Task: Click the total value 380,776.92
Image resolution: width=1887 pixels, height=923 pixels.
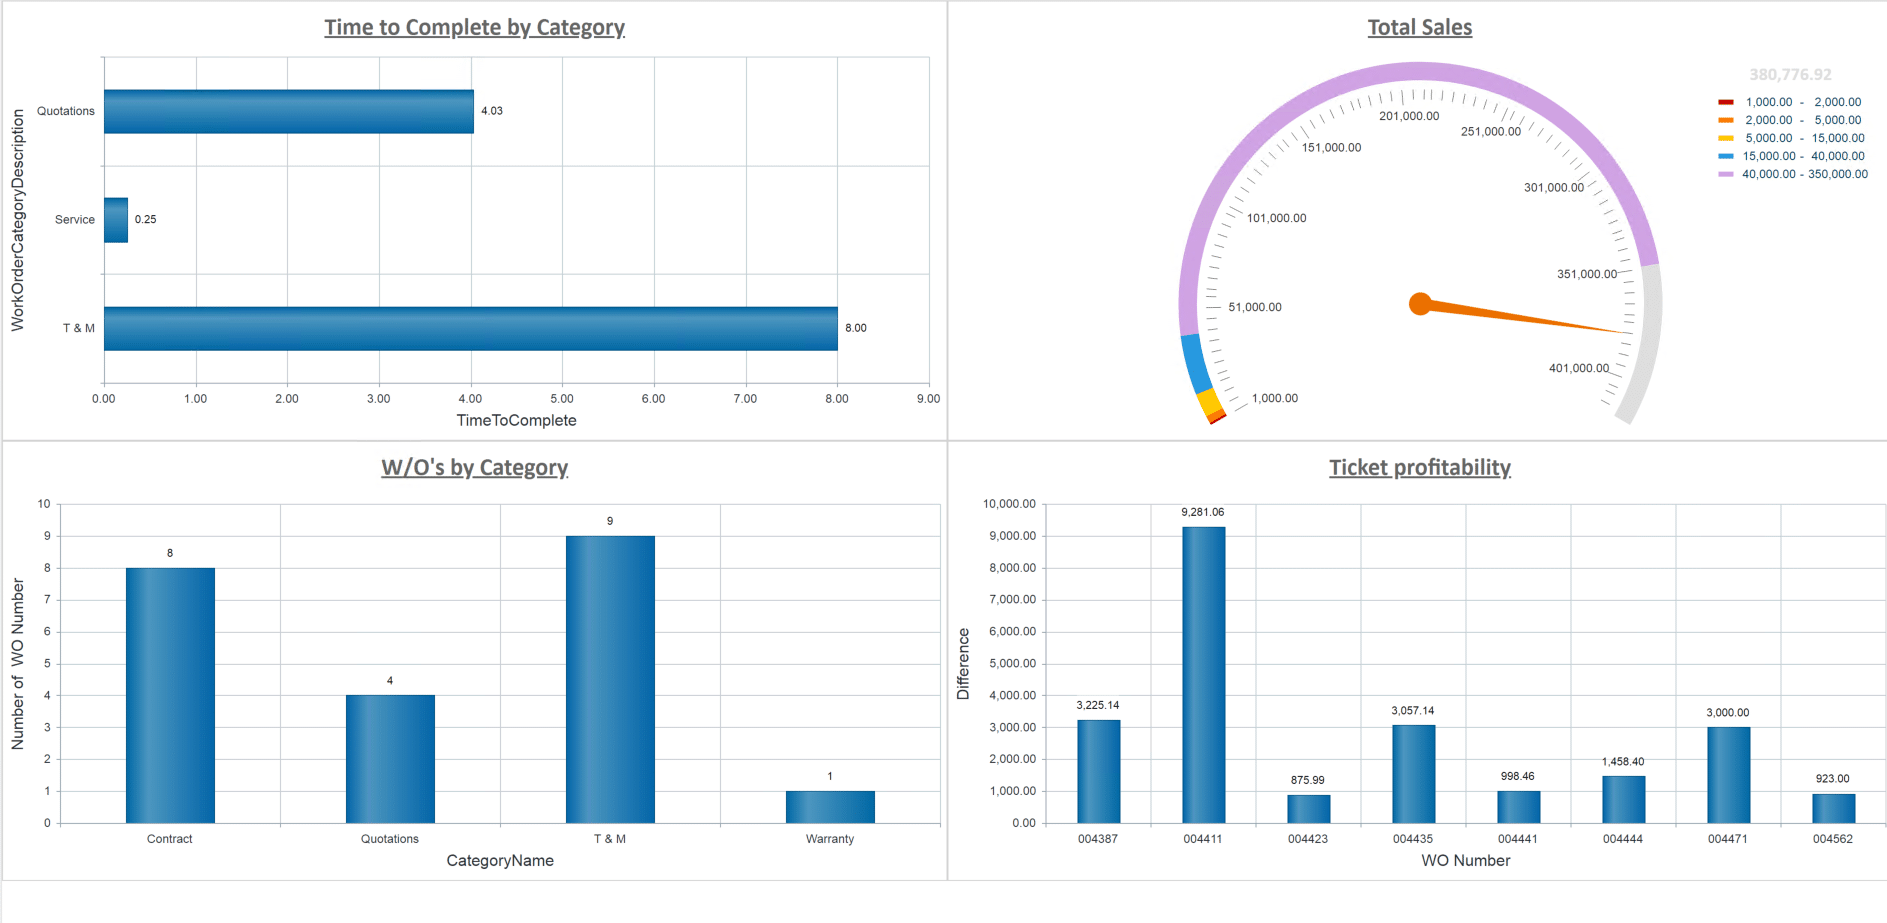Action: (1790, 73)
